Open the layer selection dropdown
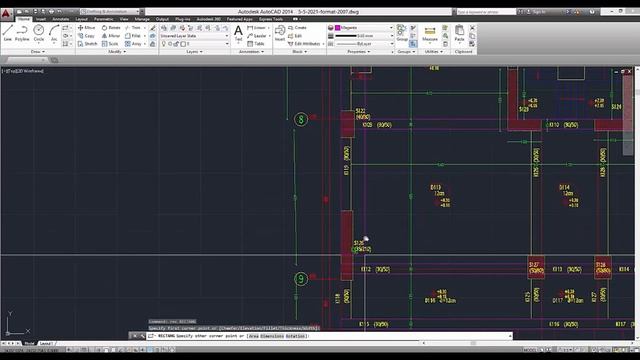640x360 pixels. click(x=194, y=44)
